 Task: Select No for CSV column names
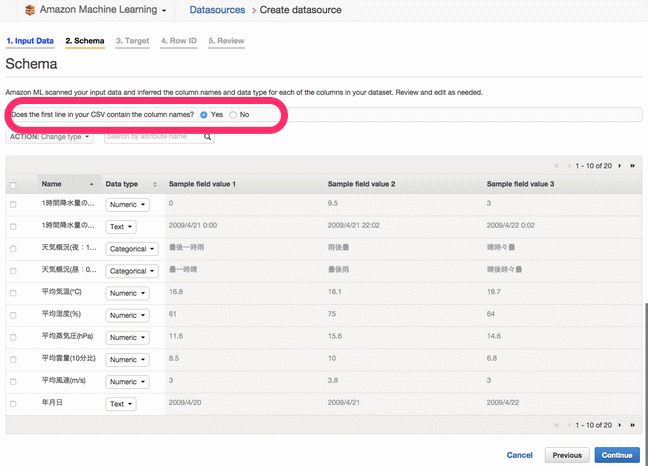233,115
